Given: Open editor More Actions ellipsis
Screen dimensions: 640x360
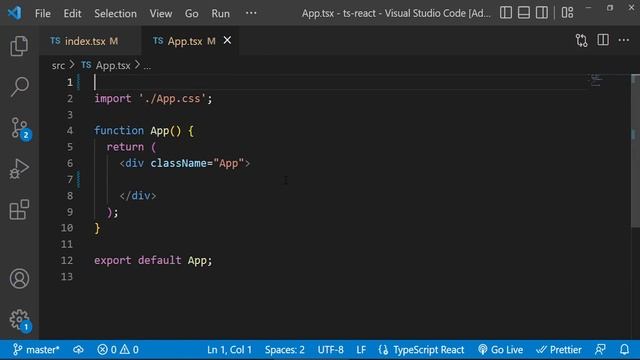Looking at the screenshot, I should coord(624,40).
